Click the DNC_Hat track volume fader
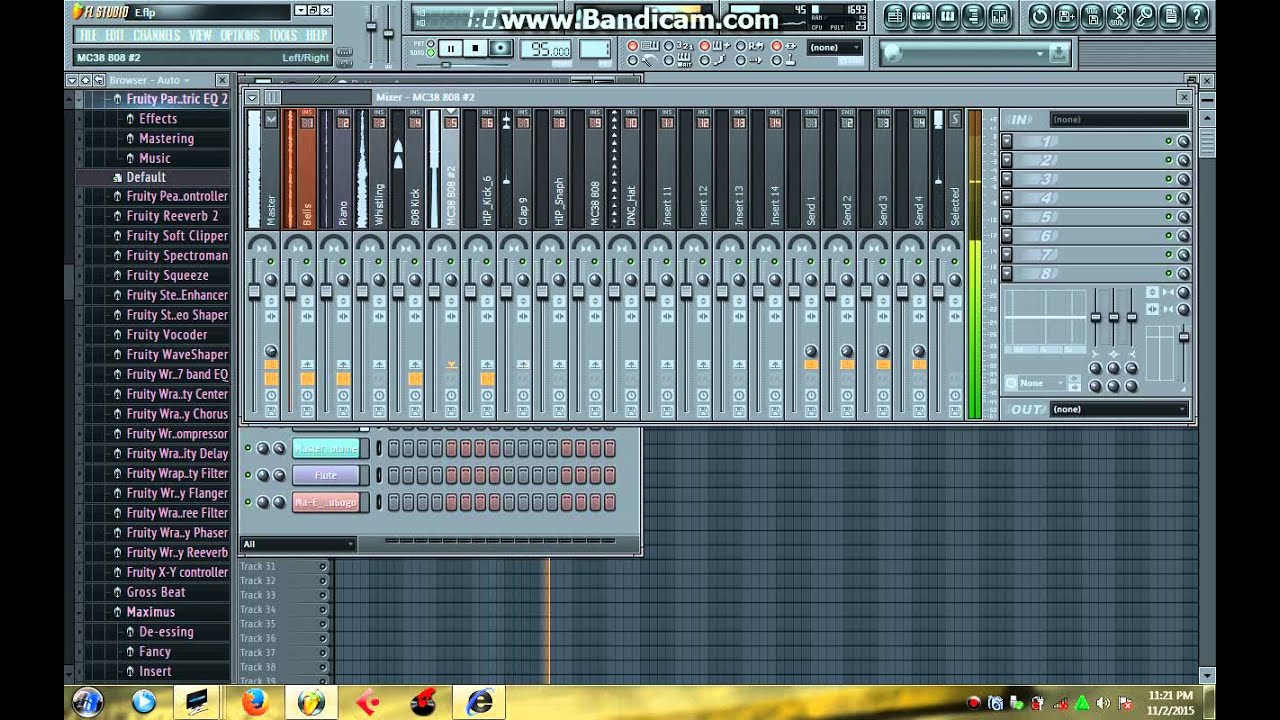The image size is (1280, 720). (614, 291)
